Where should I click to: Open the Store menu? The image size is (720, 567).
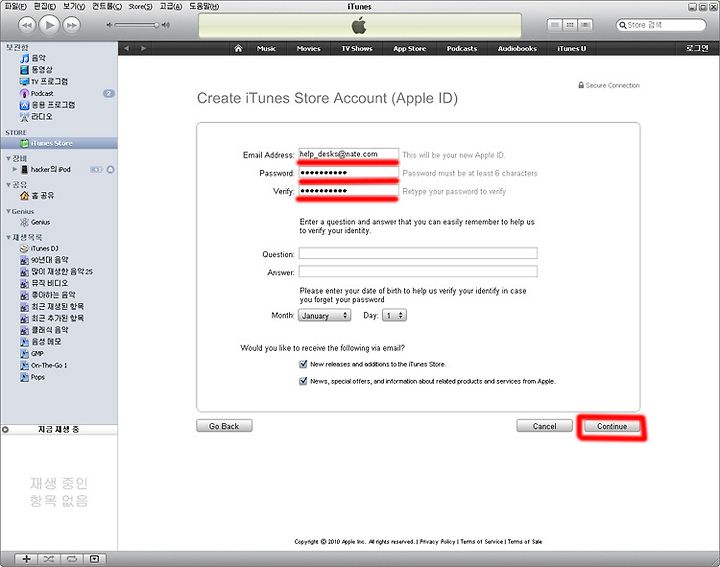click(x=140, y=6)
